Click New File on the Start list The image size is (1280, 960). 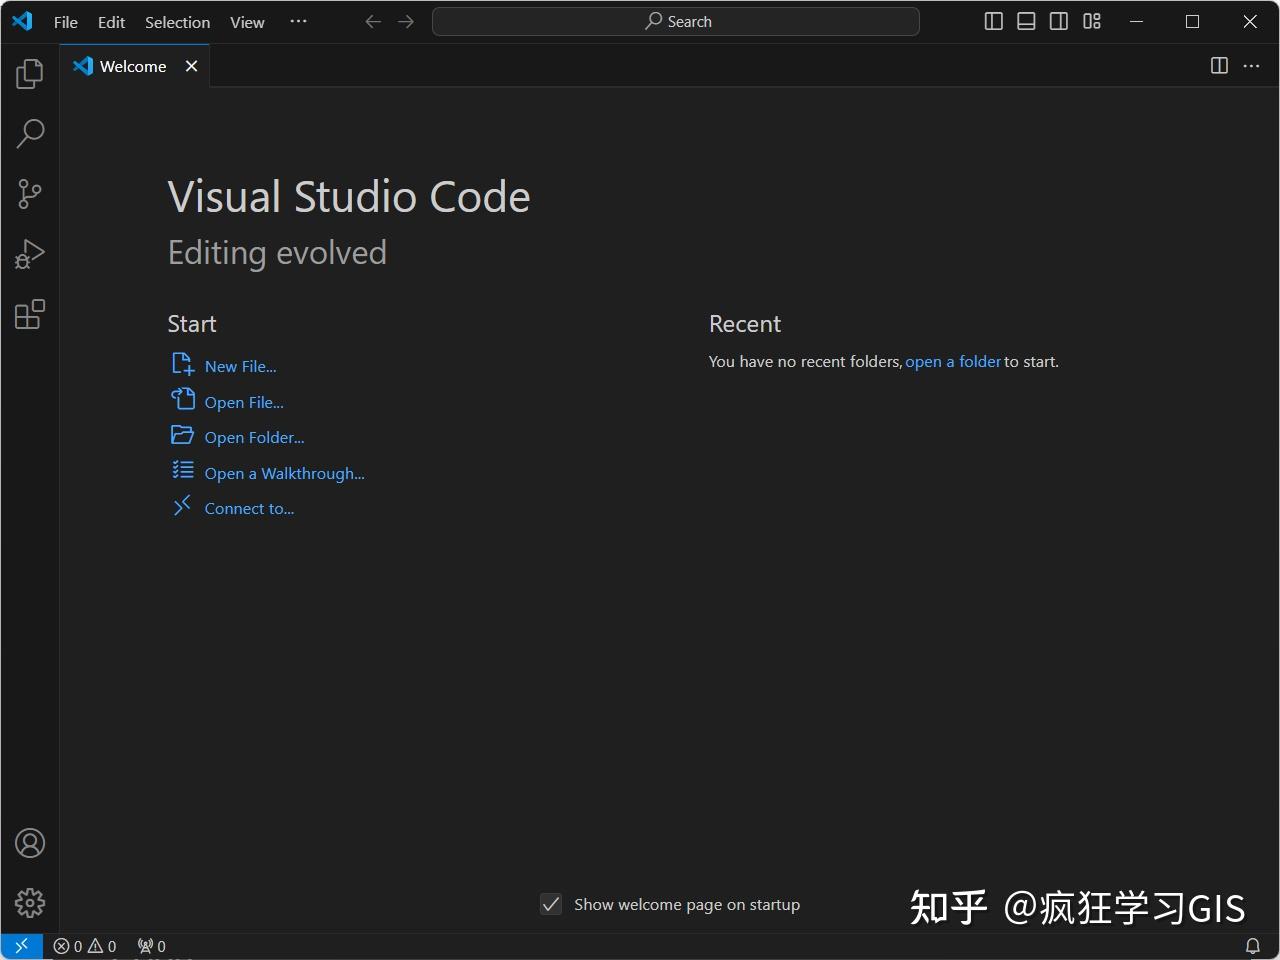click(239, 365)
